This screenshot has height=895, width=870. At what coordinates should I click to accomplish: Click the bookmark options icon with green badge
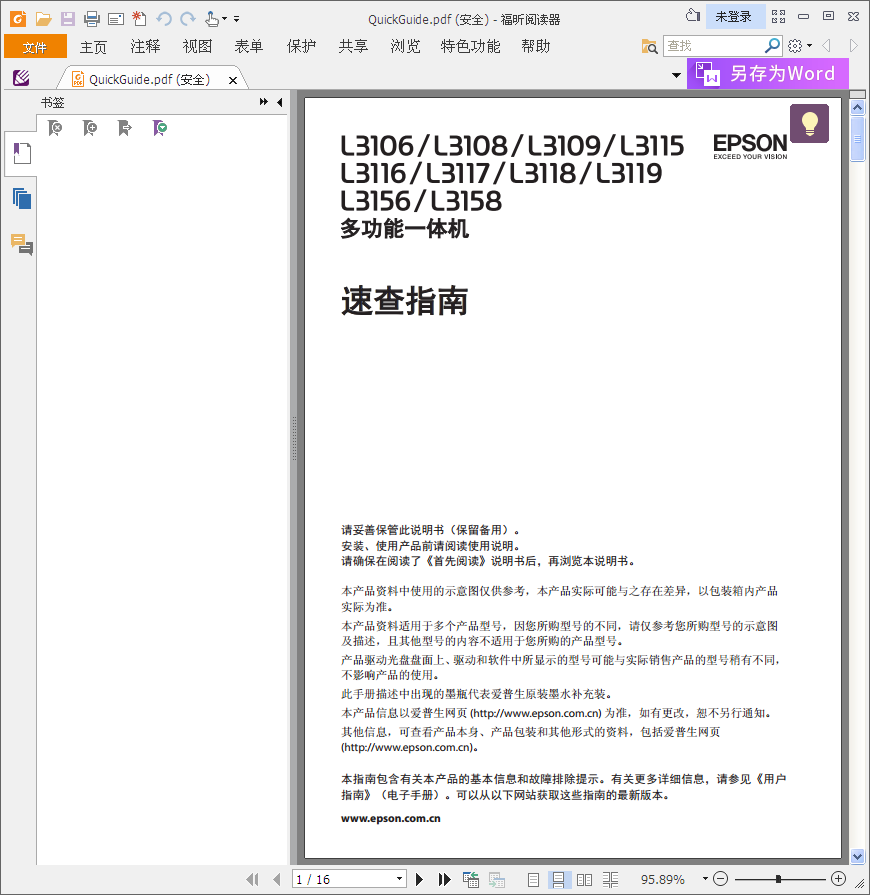160,128
